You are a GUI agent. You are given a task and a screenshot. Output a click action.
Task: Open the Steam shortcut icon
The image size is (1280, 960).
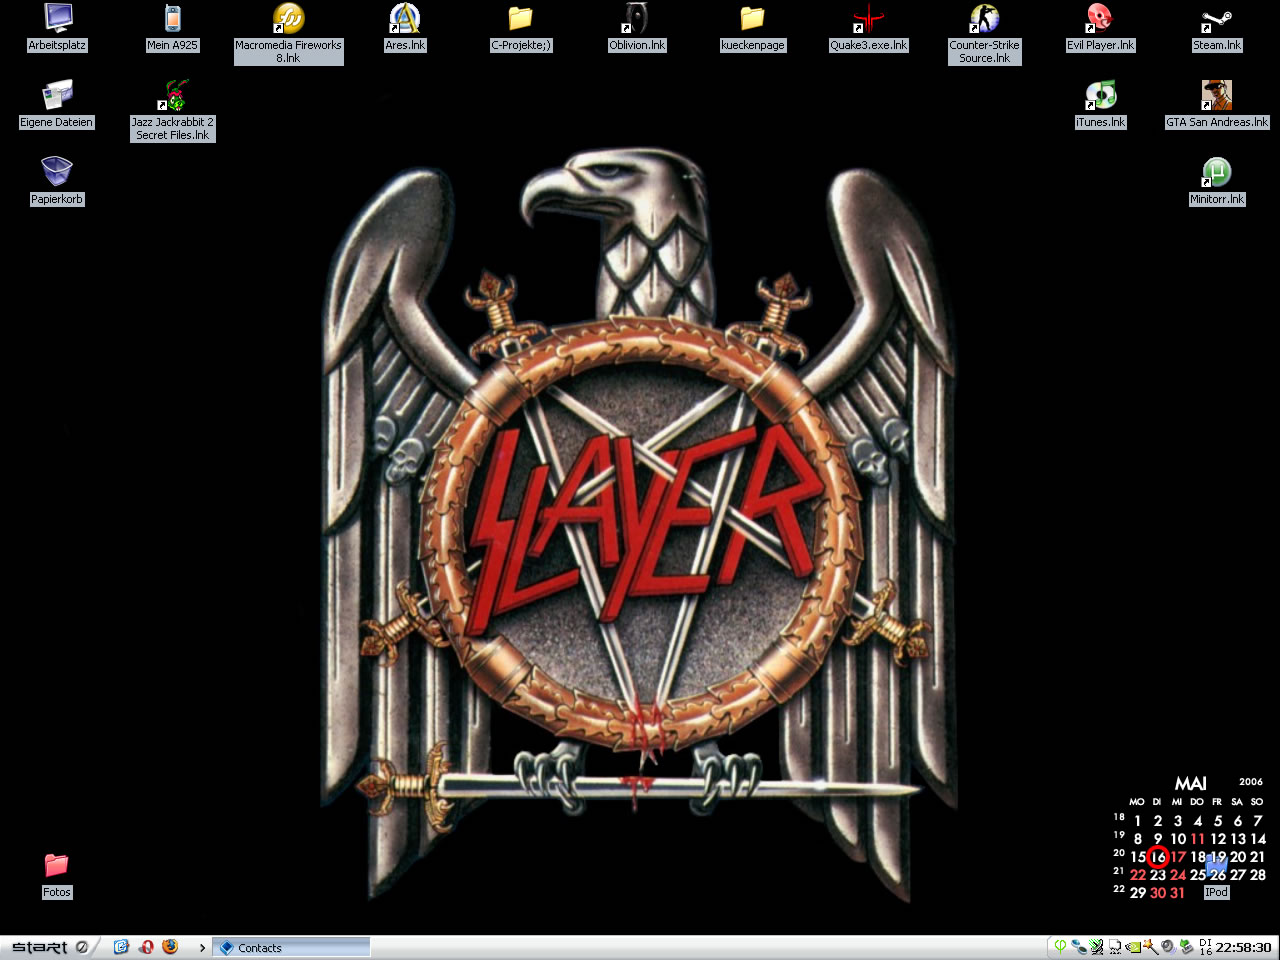click(1216, 19)
